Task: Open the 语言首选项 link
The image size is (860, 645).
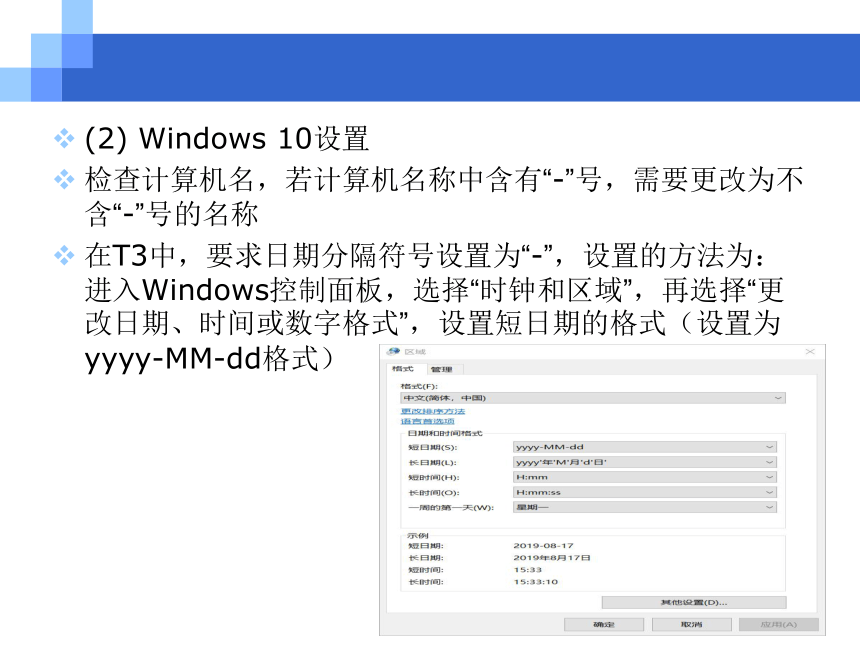Action: (x=427, y=421)
